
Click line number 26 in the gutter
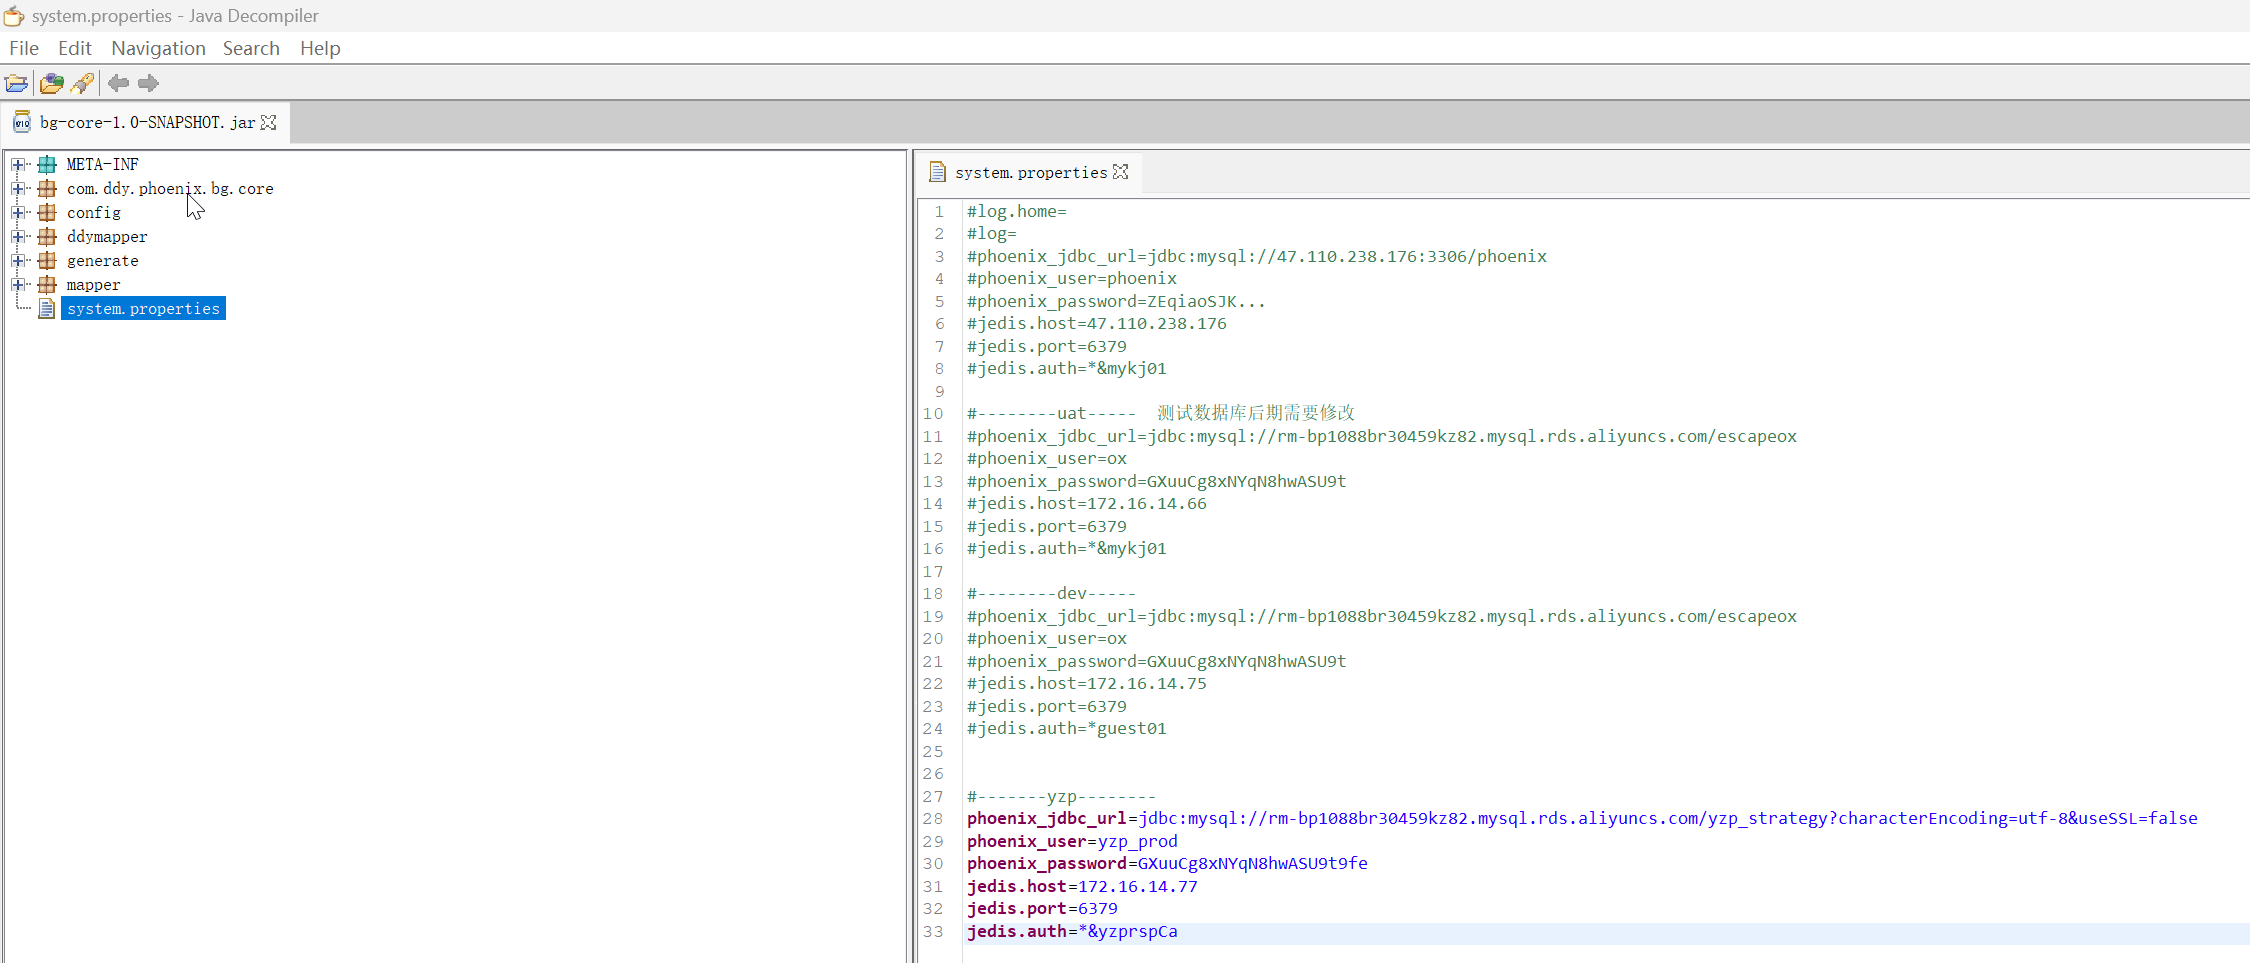pyautogui.click(x=933, y=773)
